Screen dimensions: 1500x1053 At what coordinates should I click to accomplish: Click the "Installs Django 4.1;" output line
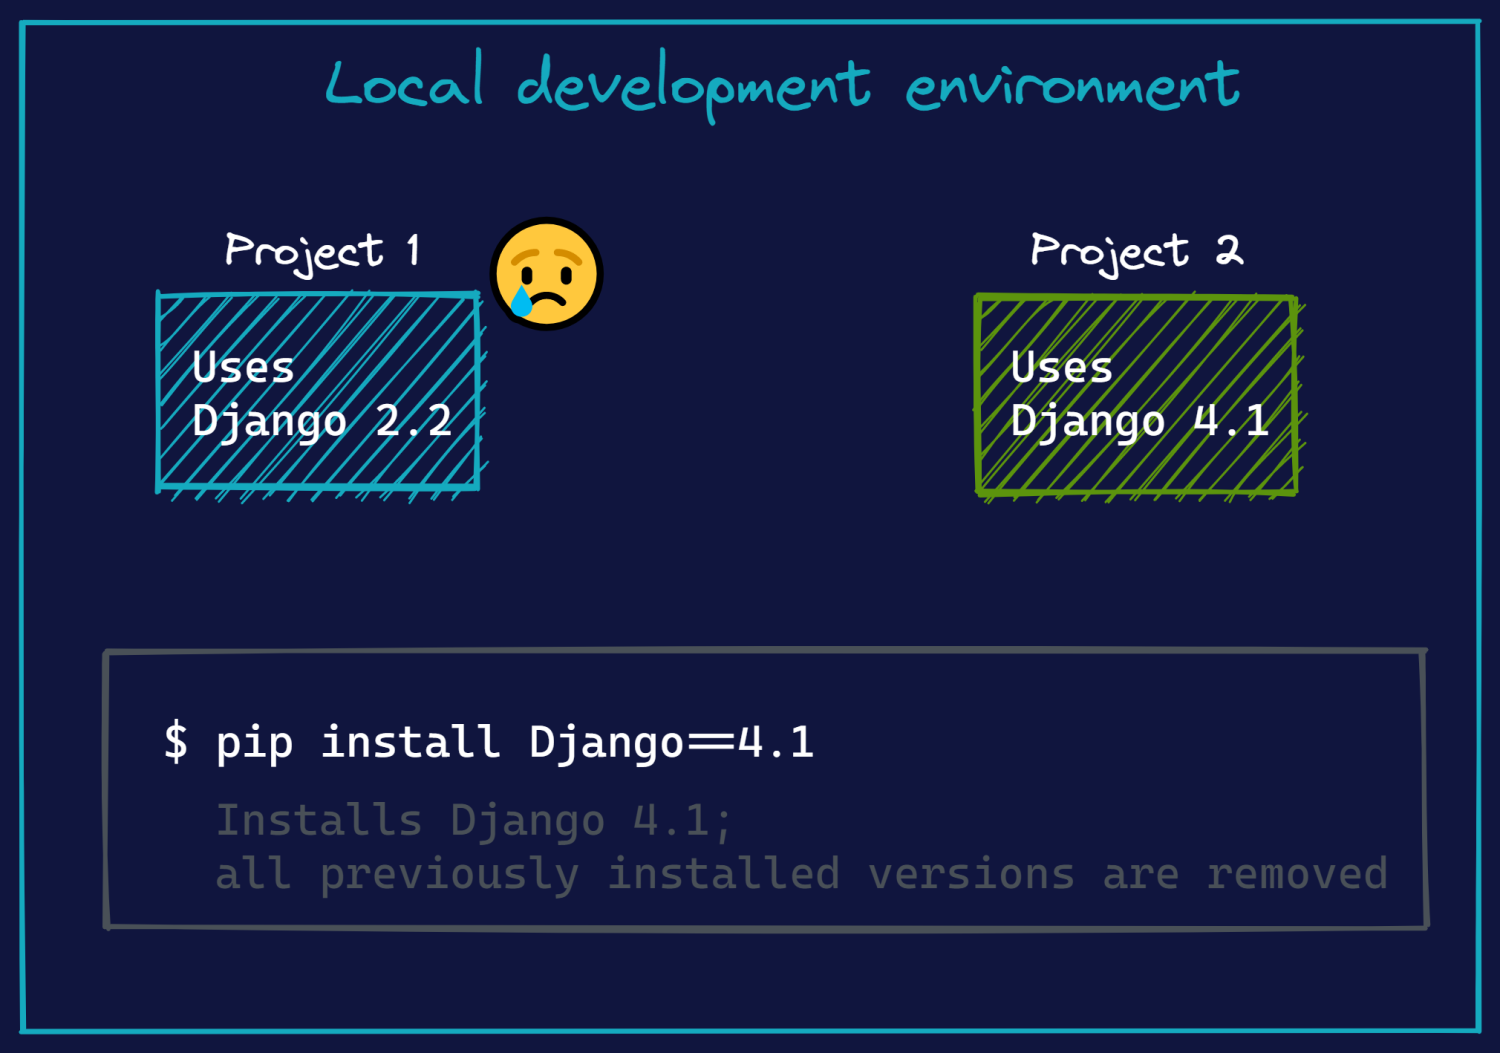point(474,822)
